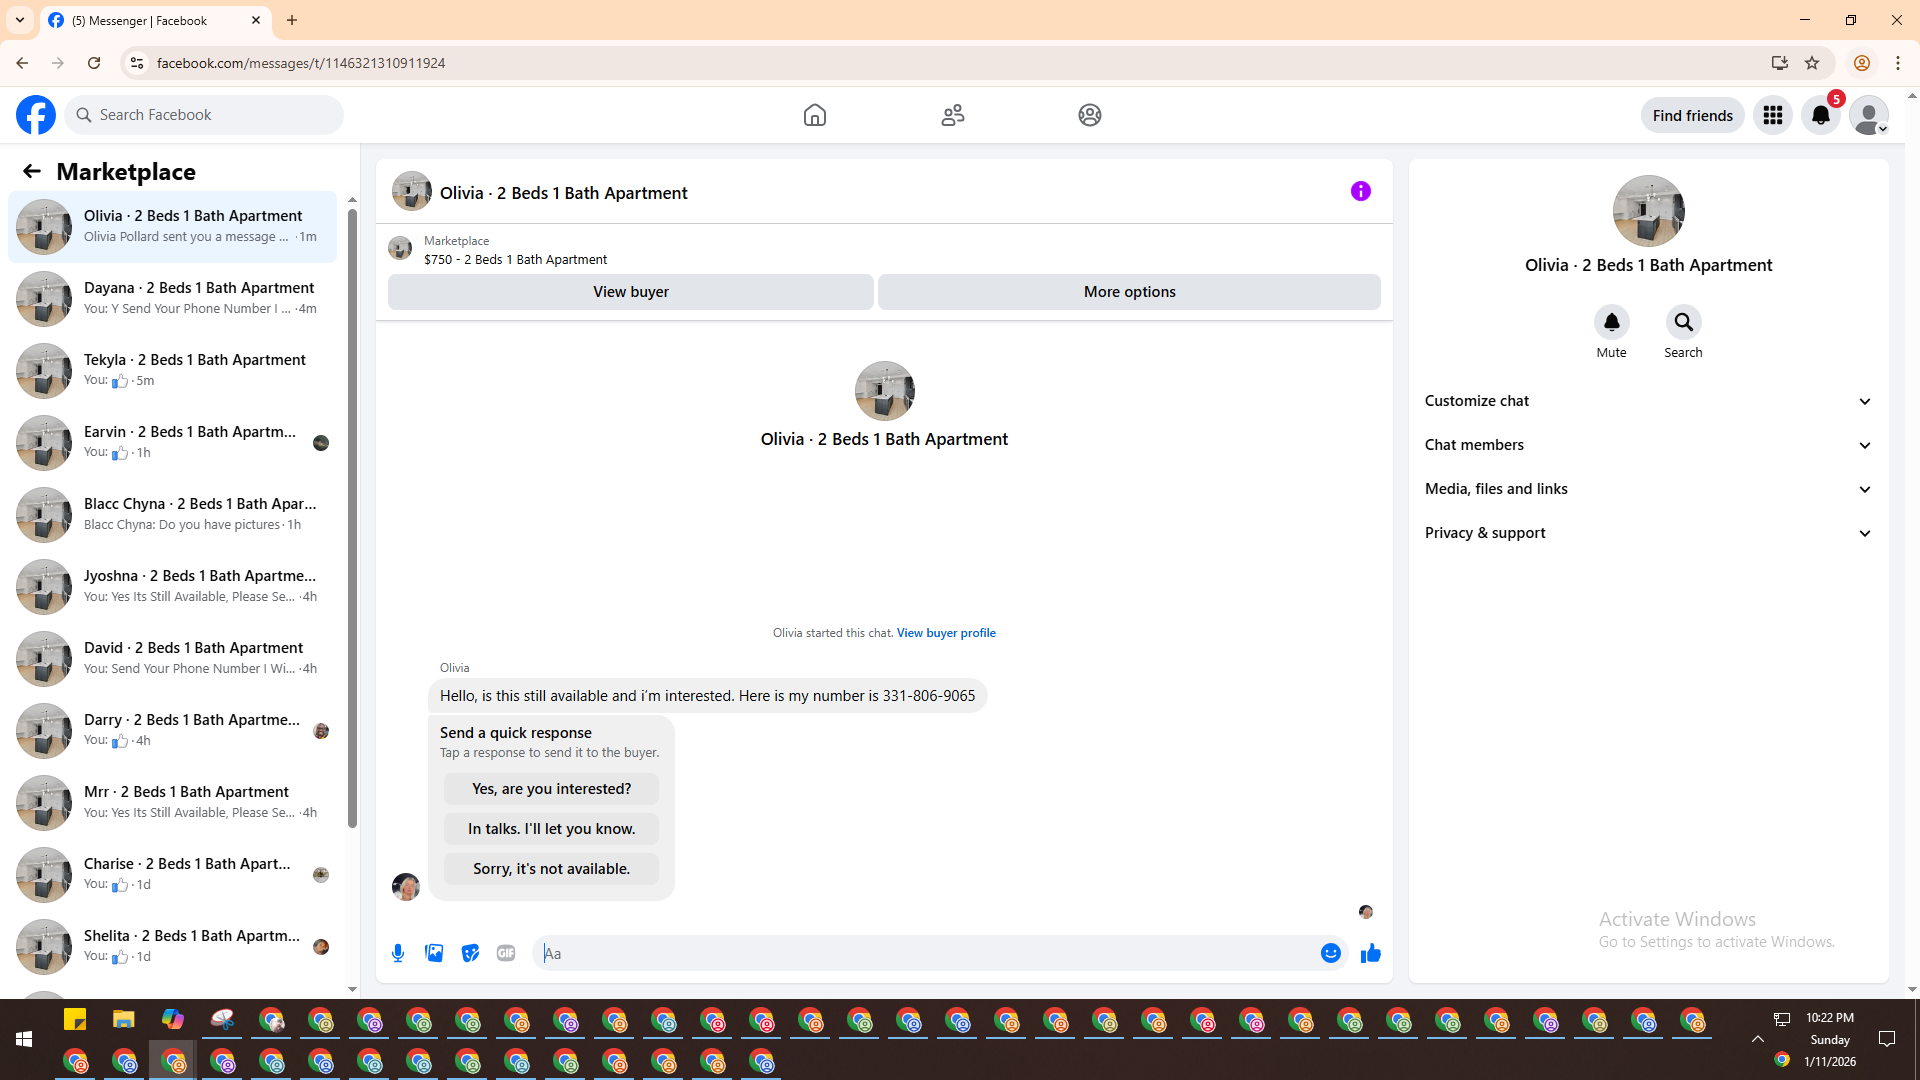Screen dimensions: 1920x1080
Task: Open Sticky Notes in taskbar
Action: 75,1019
